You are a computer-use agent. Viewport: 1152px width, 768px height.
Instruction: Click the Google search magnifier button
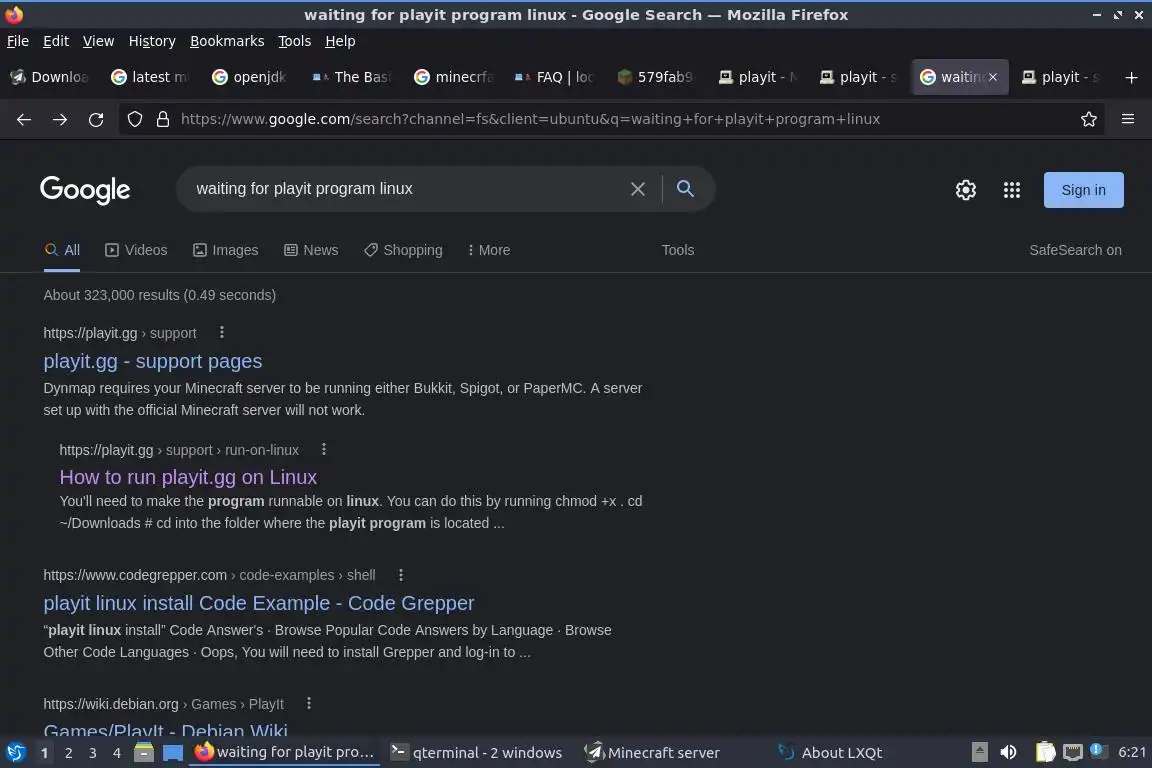685,189
